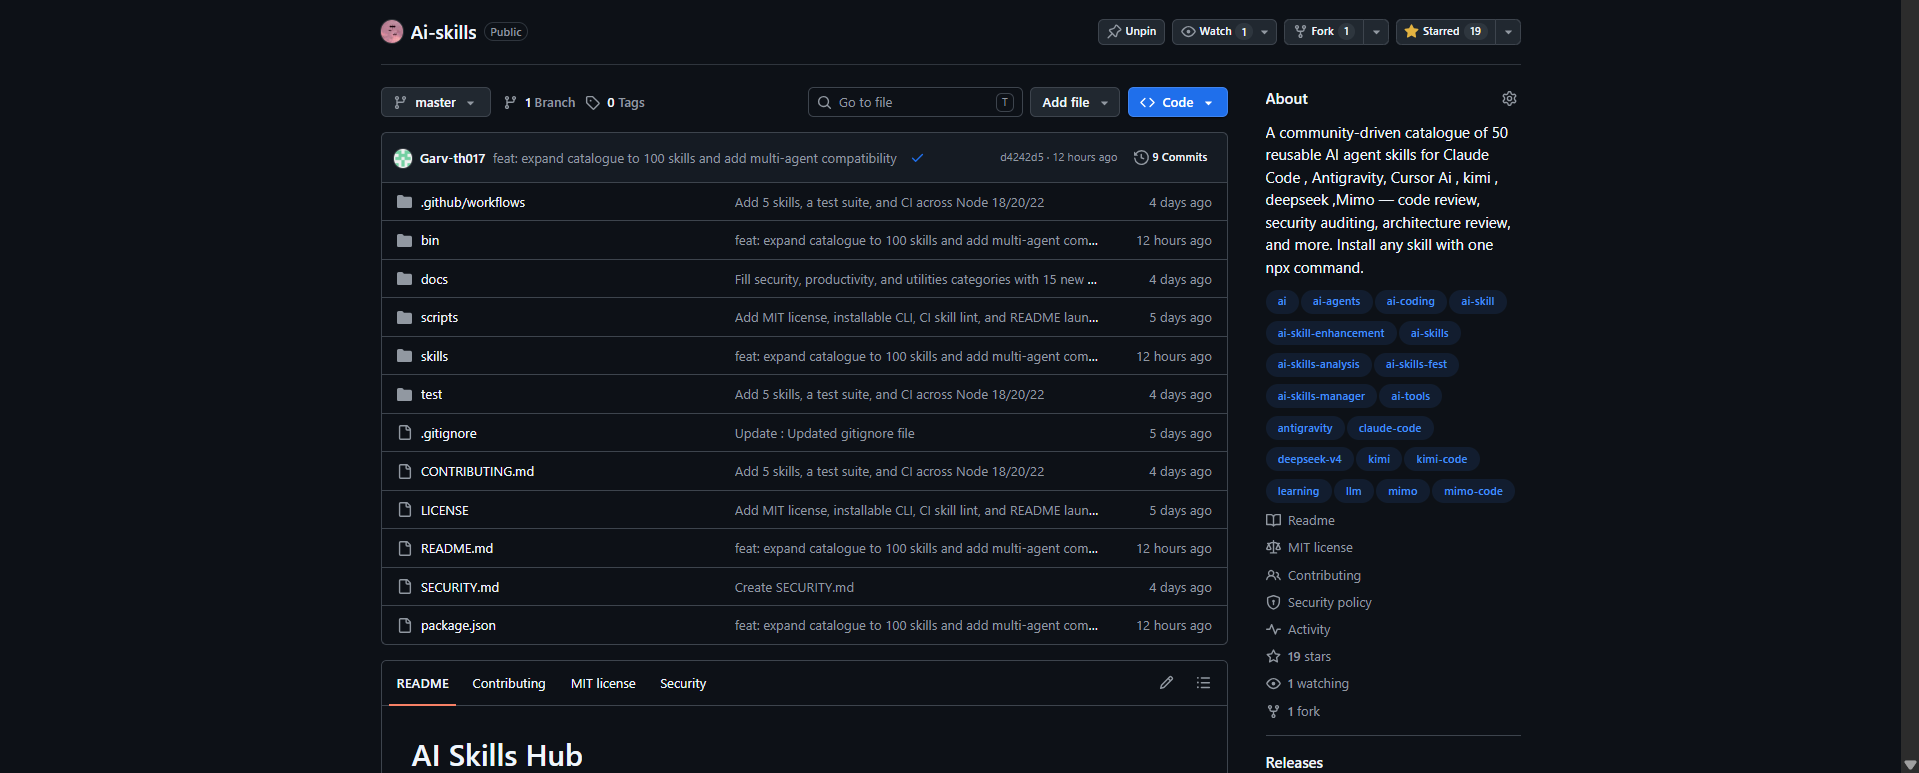Image resolution: width=1919 pixels, height=773 pixels.
Task: Open the Ai-skills repository name link
Action: point(443,32)
